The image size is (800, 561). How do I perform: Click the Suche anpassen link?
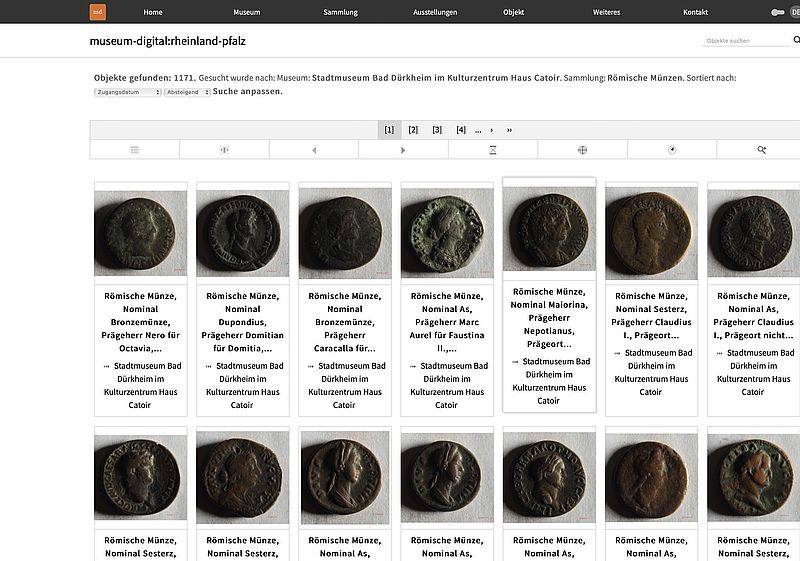(x=248, y=92)
